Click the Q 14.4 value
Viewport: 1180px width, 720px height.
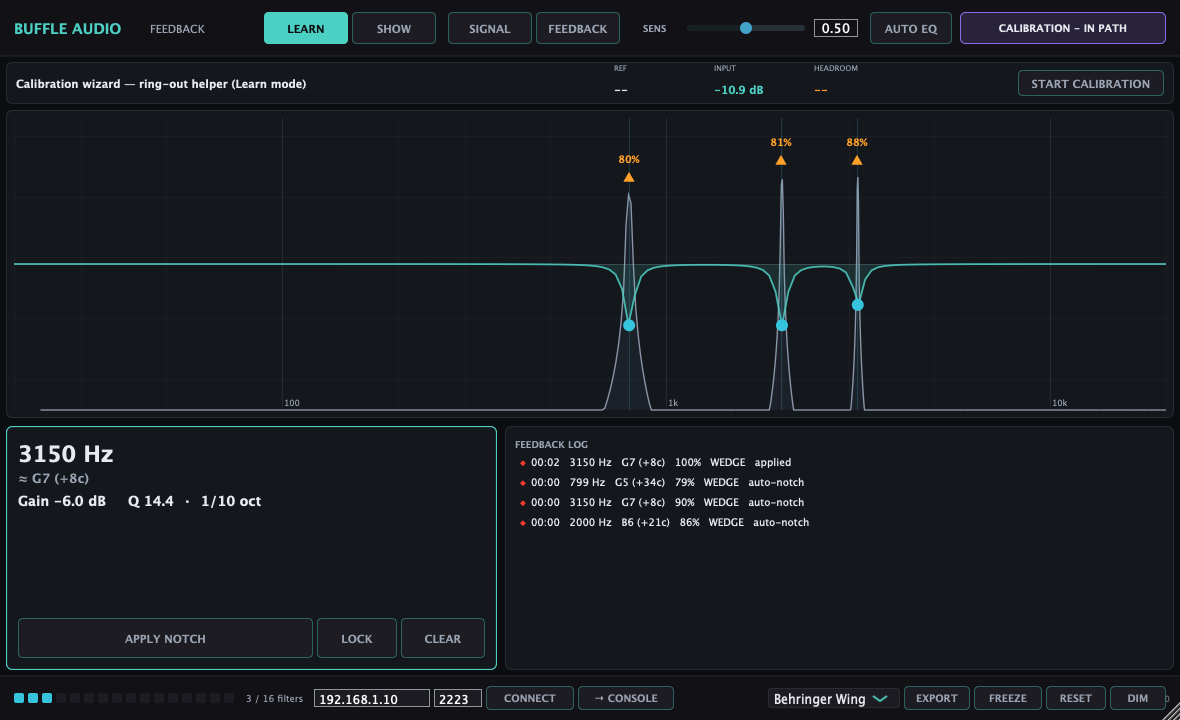pos(151,501)
